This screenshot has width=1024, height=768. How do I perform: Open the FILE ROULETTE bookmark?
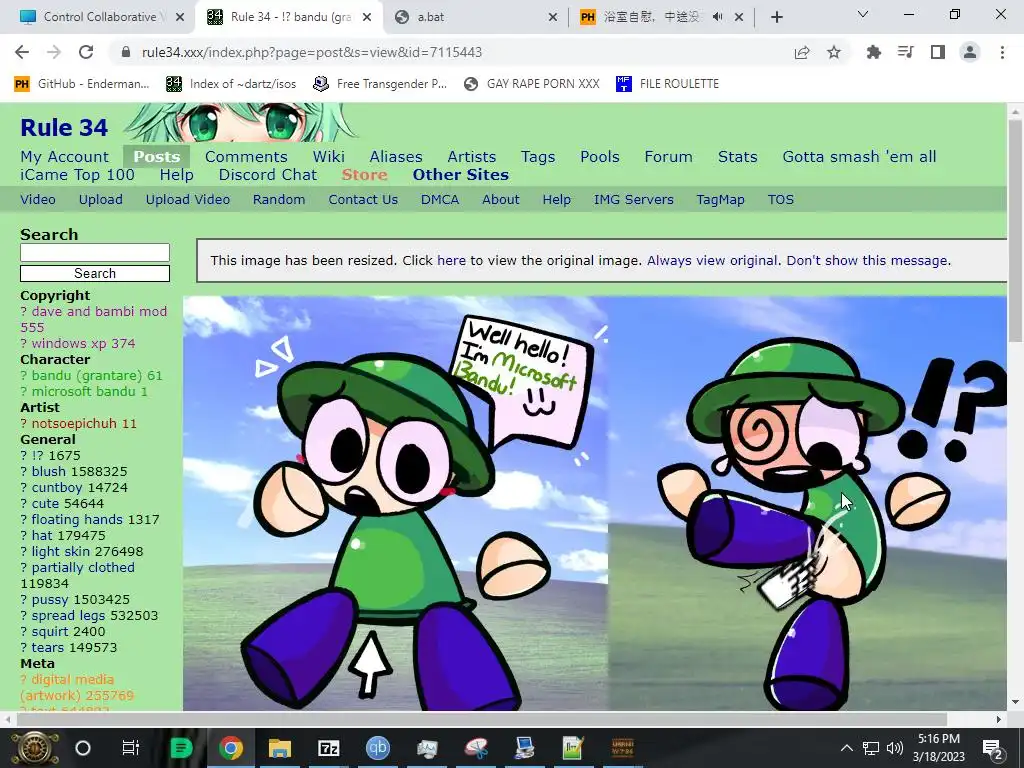pos(667,84)
